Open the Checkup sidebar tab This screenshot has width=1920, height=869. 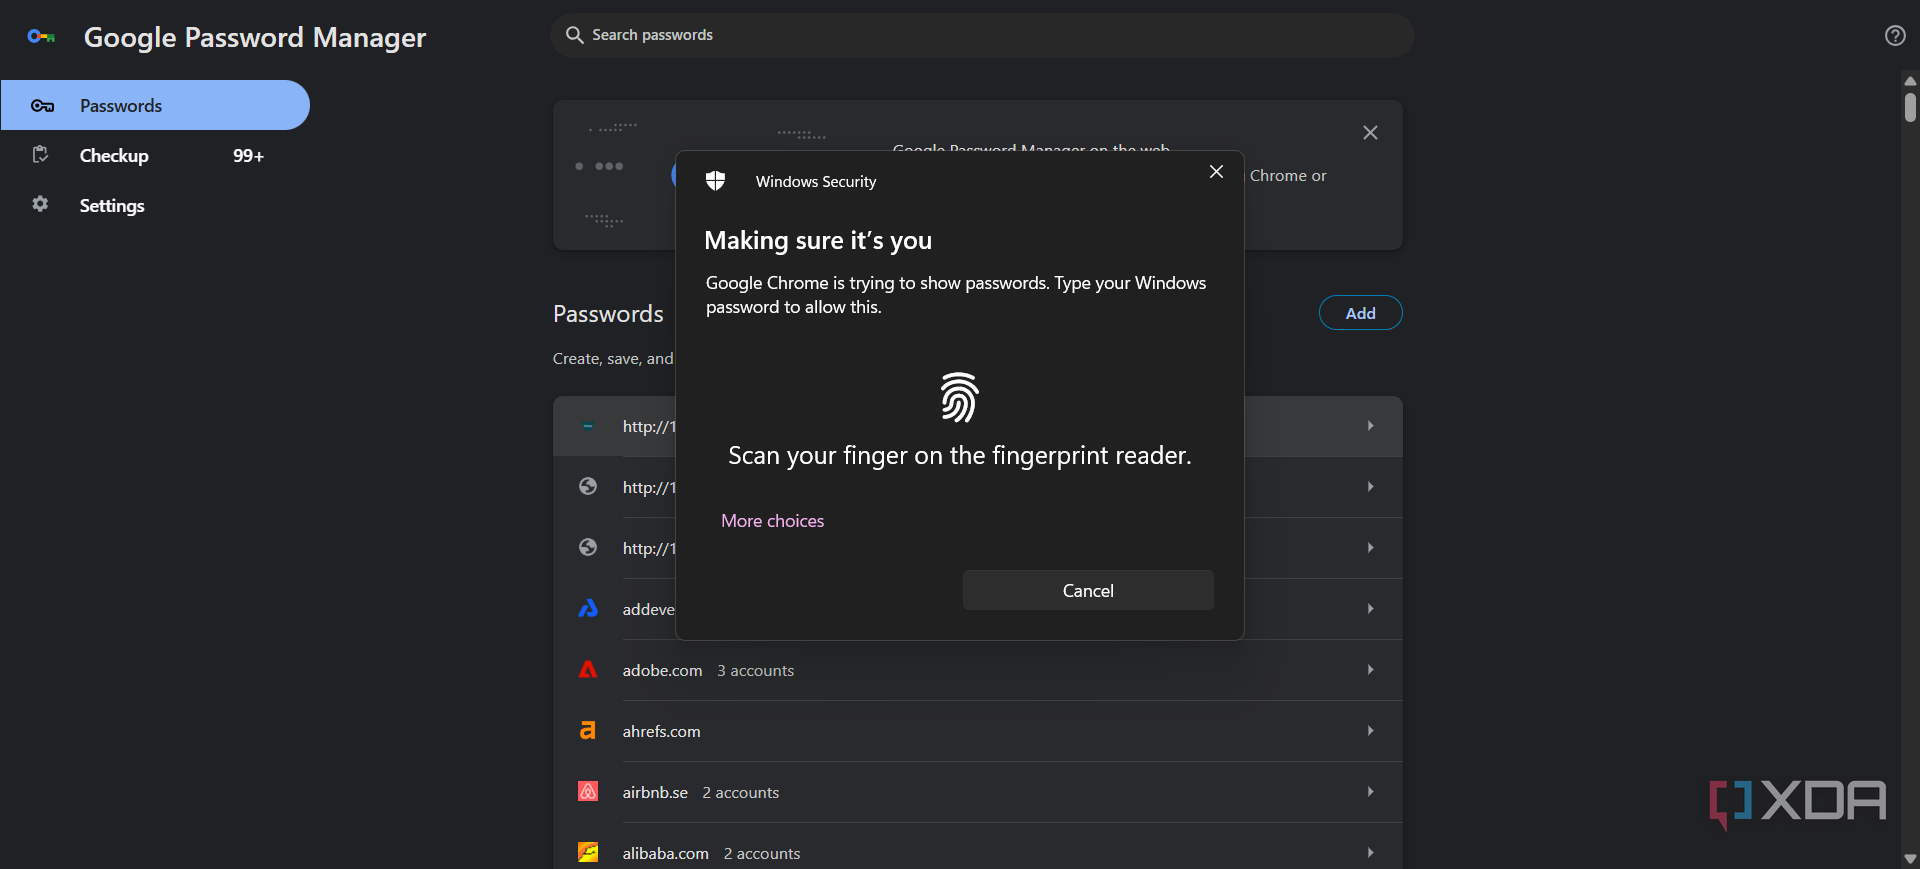[x=155, y=155]
